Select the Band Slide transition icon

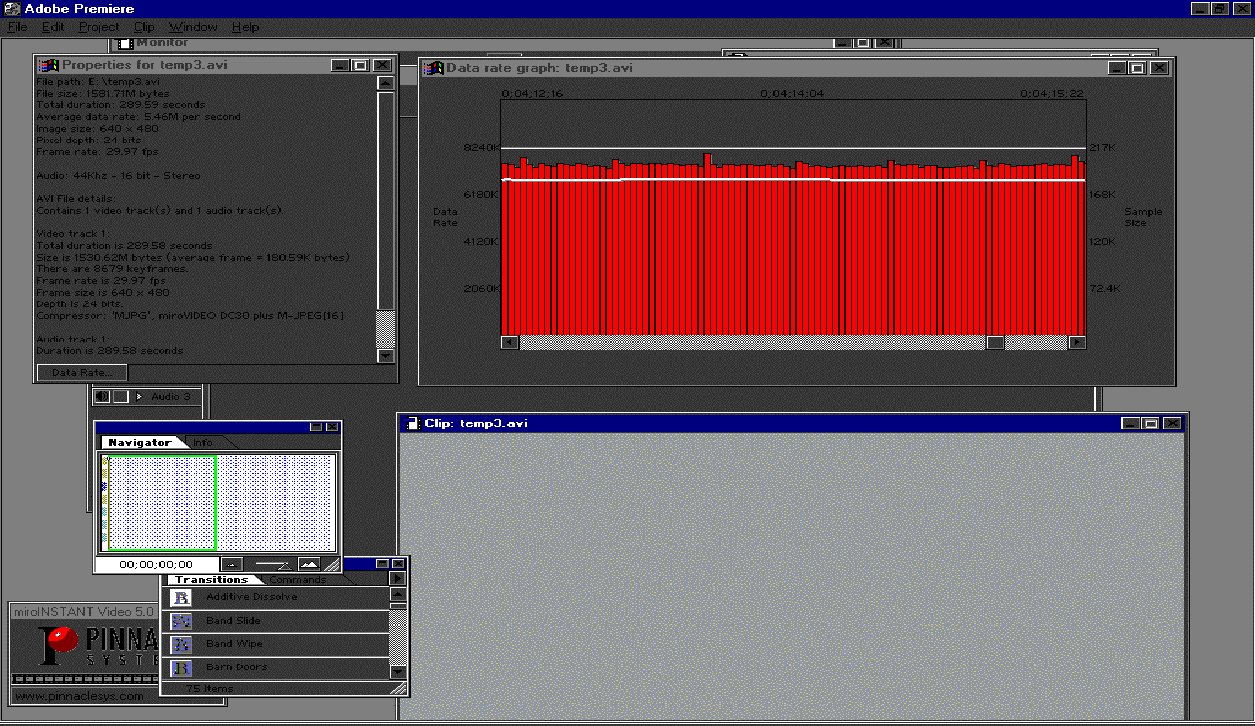click(181, 621)
